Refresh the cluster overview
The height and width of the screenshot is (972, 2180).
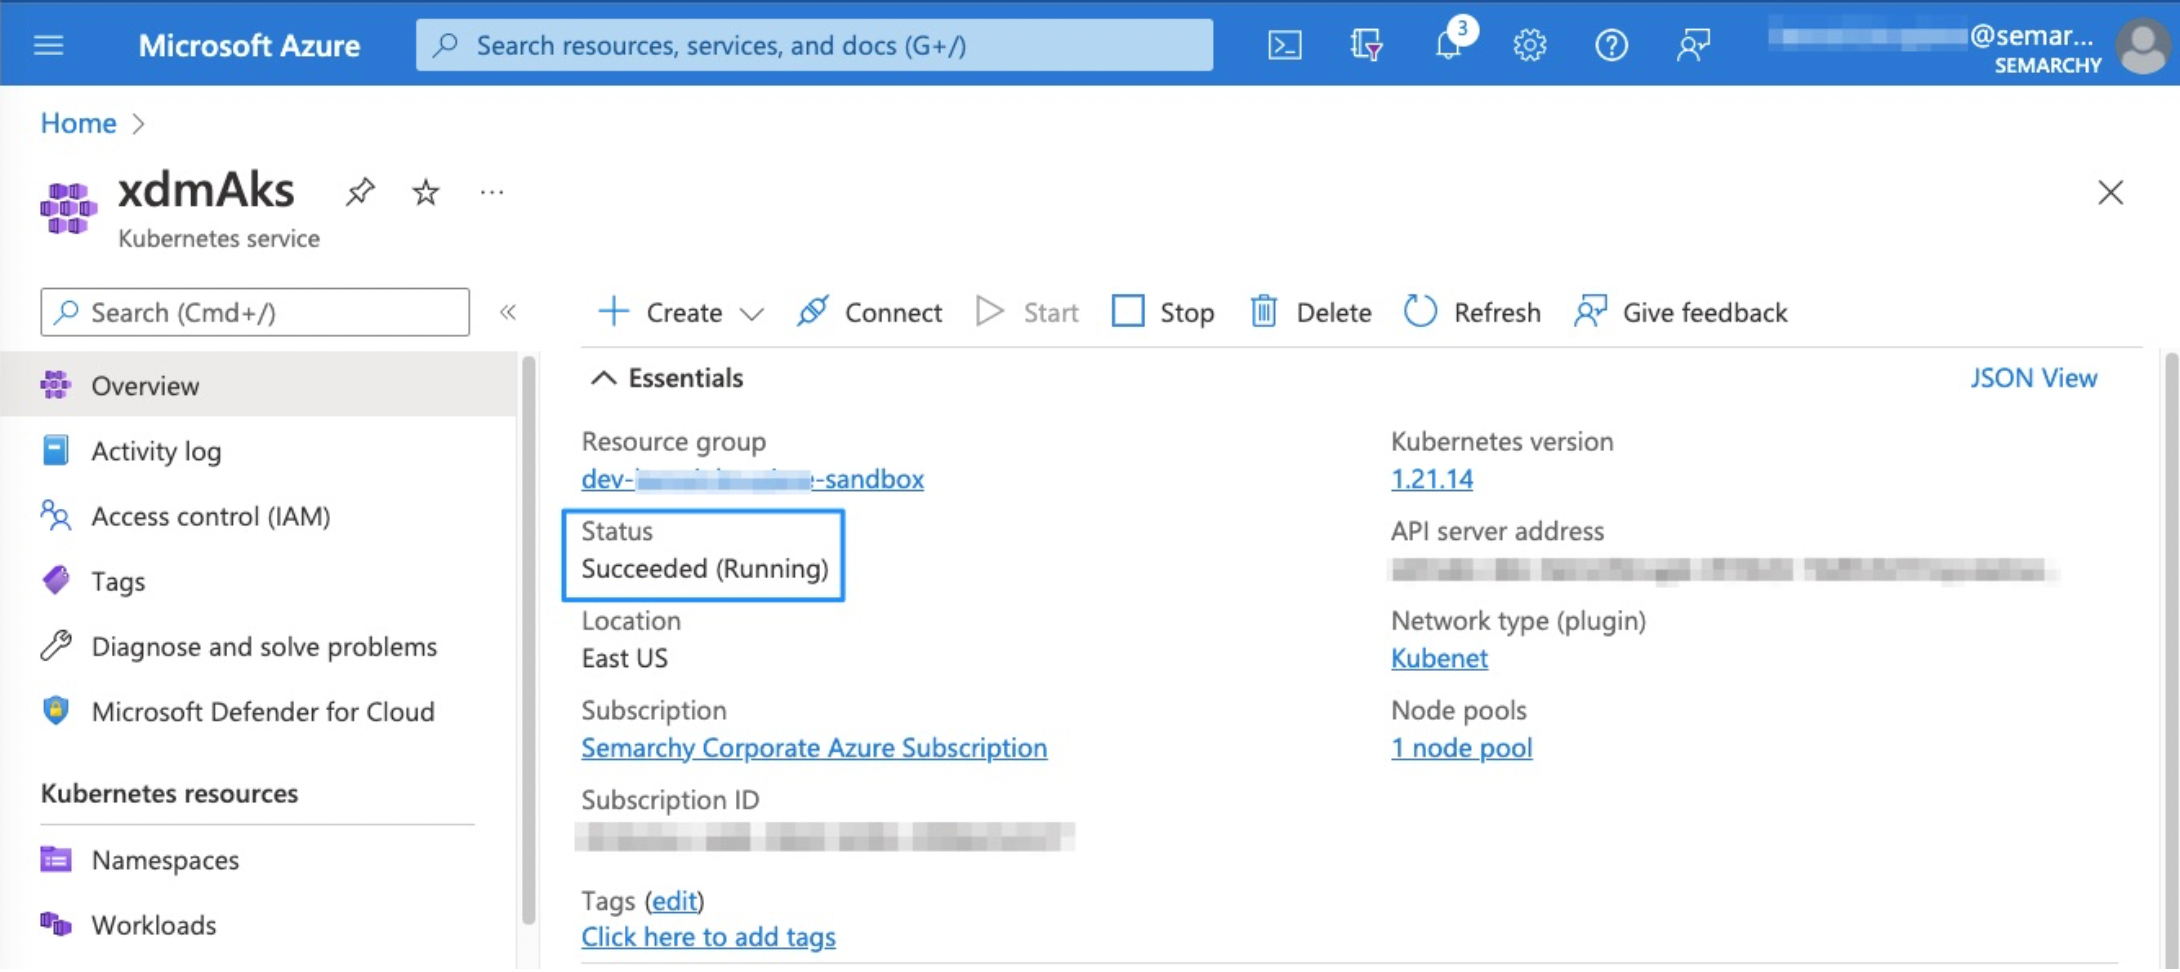tap(1470, 312)
